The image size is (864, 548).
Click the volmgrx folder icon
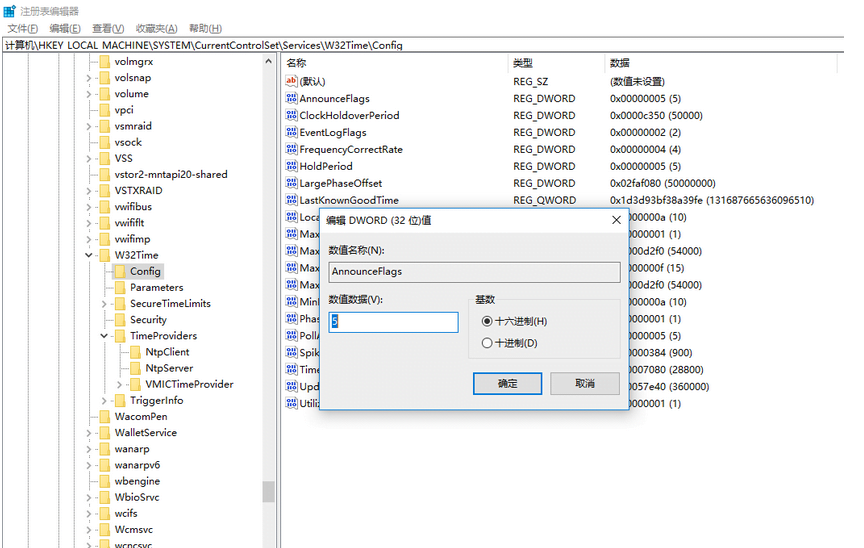(104, 62)
